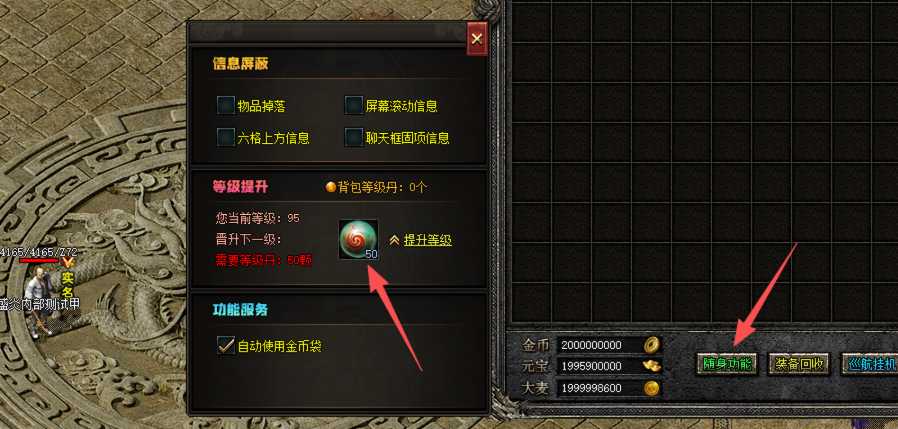Toggle the 屏幕滚动信息 checkbox
This screenshot has height=429, width=898.
click(354, 105)
